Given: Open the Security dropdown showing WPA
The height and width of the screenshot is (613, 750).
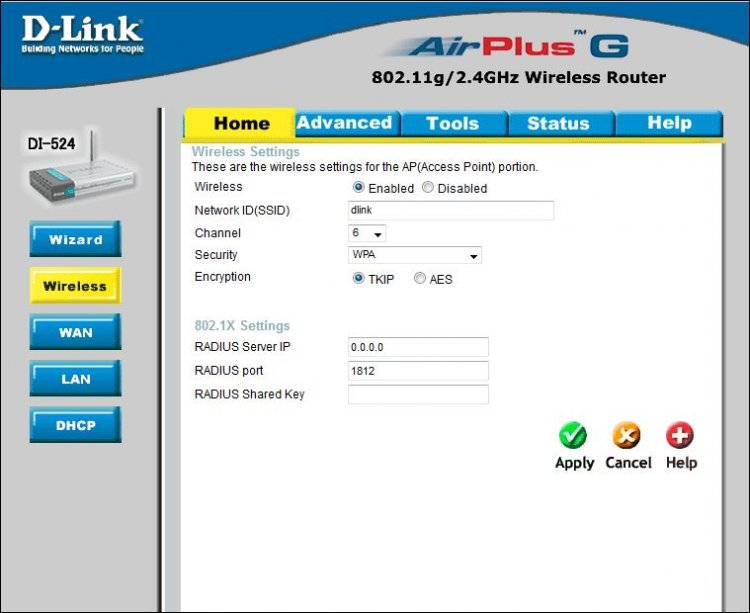Looking at the screenshot, I should (414, 255).
